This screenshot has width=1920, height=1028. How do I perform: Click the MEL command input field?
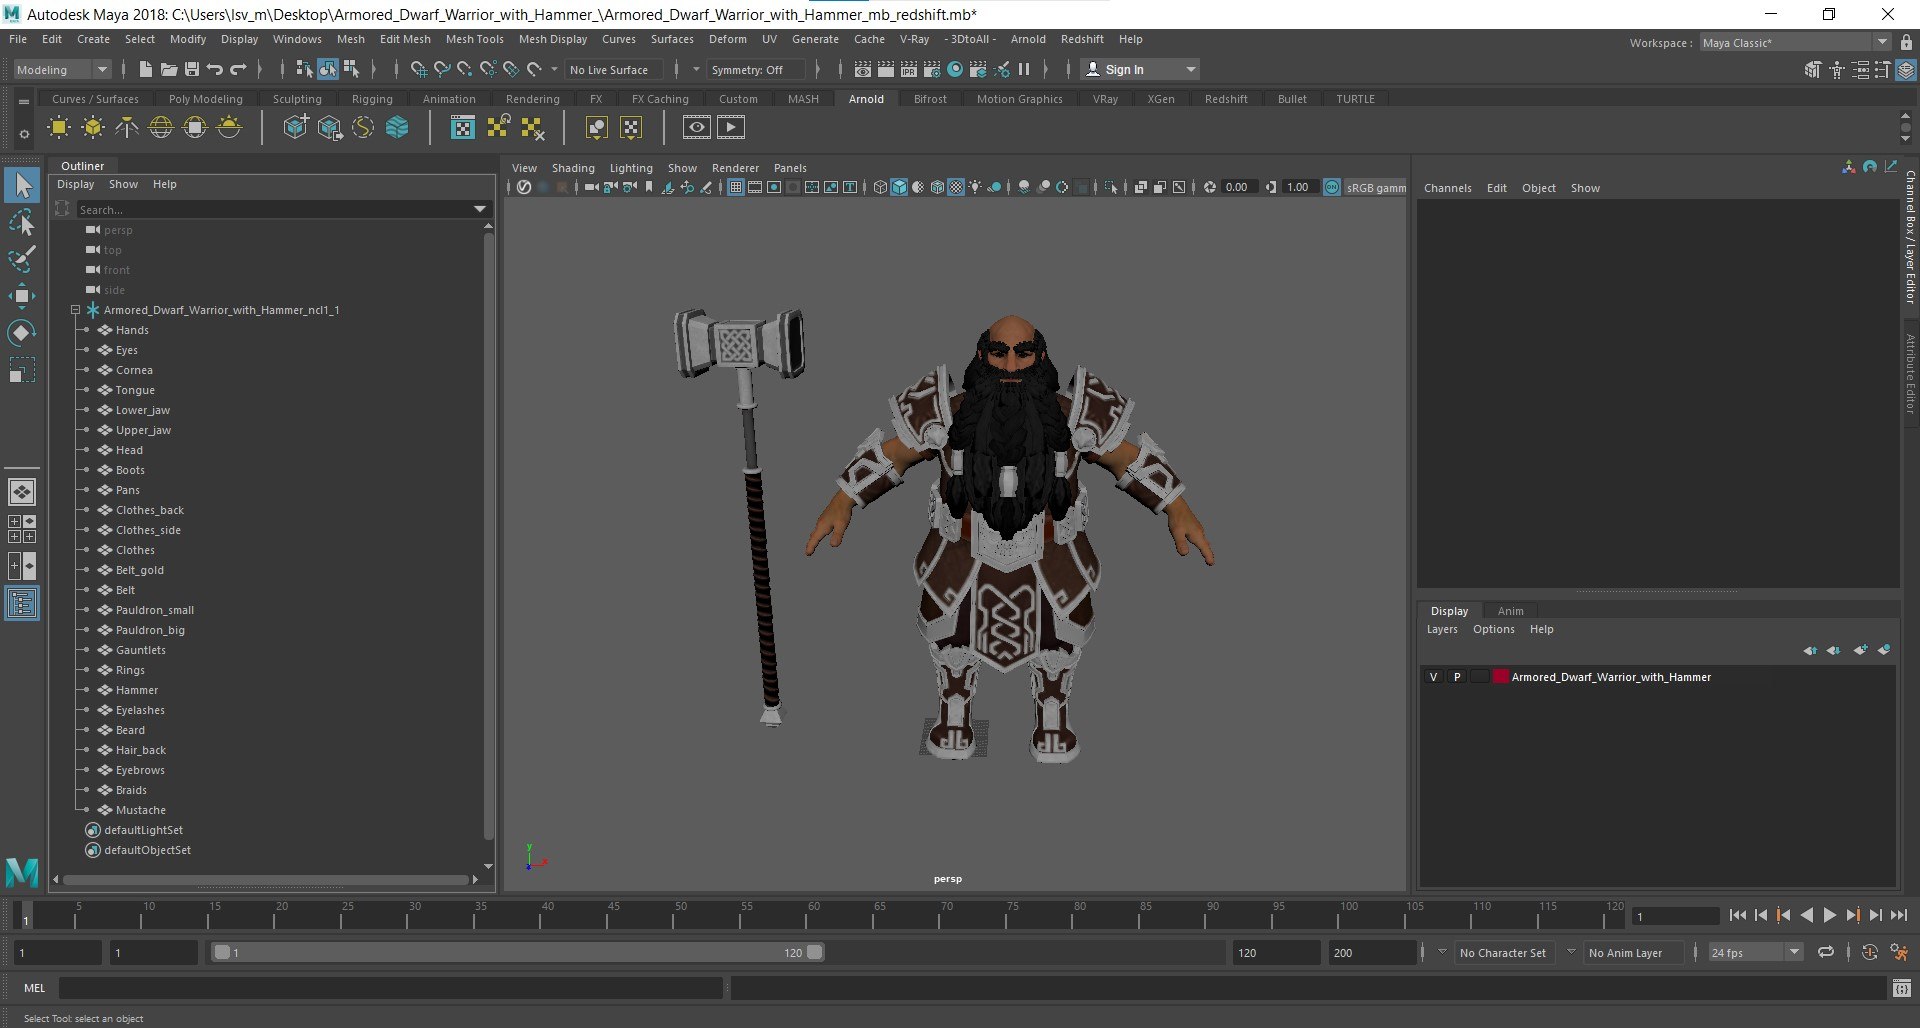click(x=390, y=988)
